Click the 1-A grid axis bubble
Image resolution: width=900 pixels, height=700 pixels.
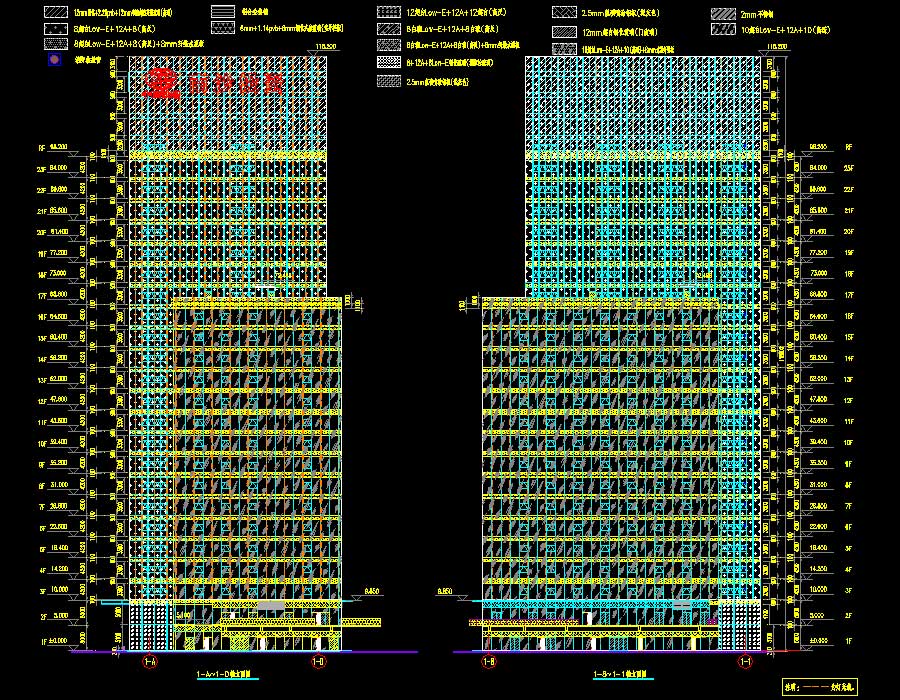pyautogui.click(x=150, y=662)
